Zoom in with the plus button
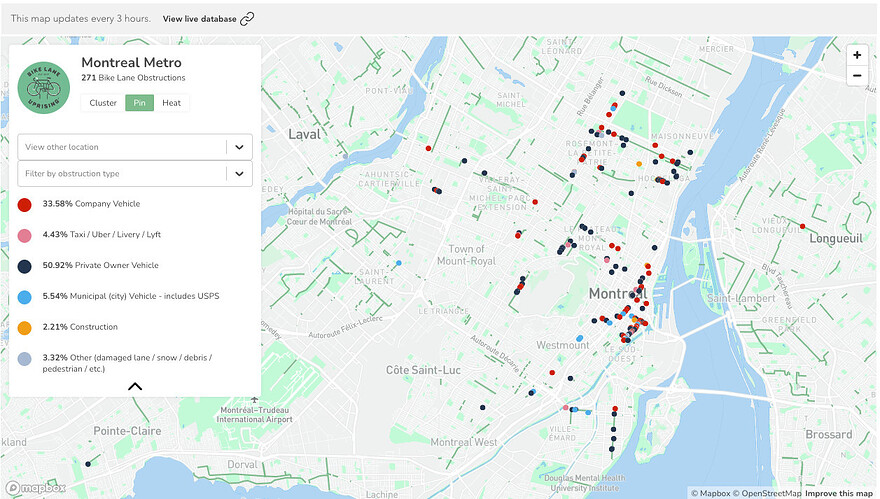This screenshot has width=880, height=499. coord(856,55)
